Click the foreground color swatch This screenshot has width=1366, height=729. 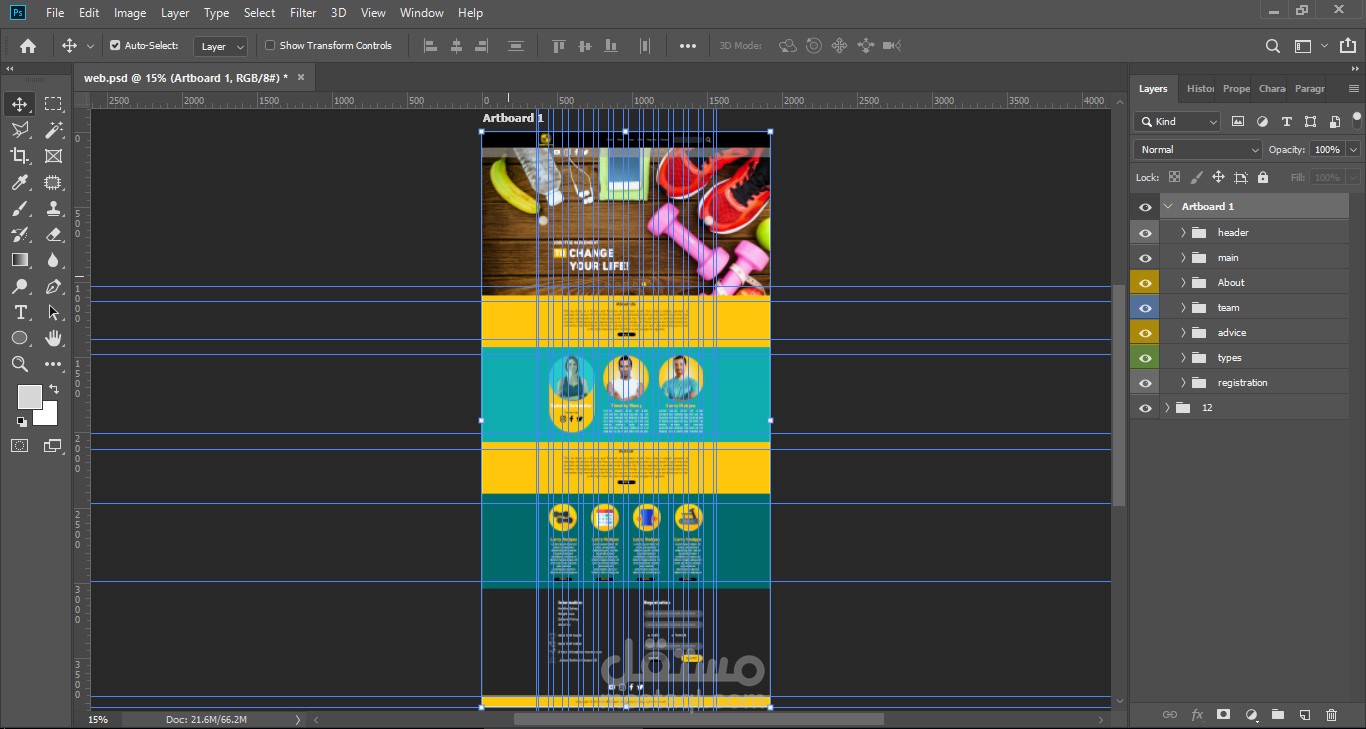tap(29, 396)
